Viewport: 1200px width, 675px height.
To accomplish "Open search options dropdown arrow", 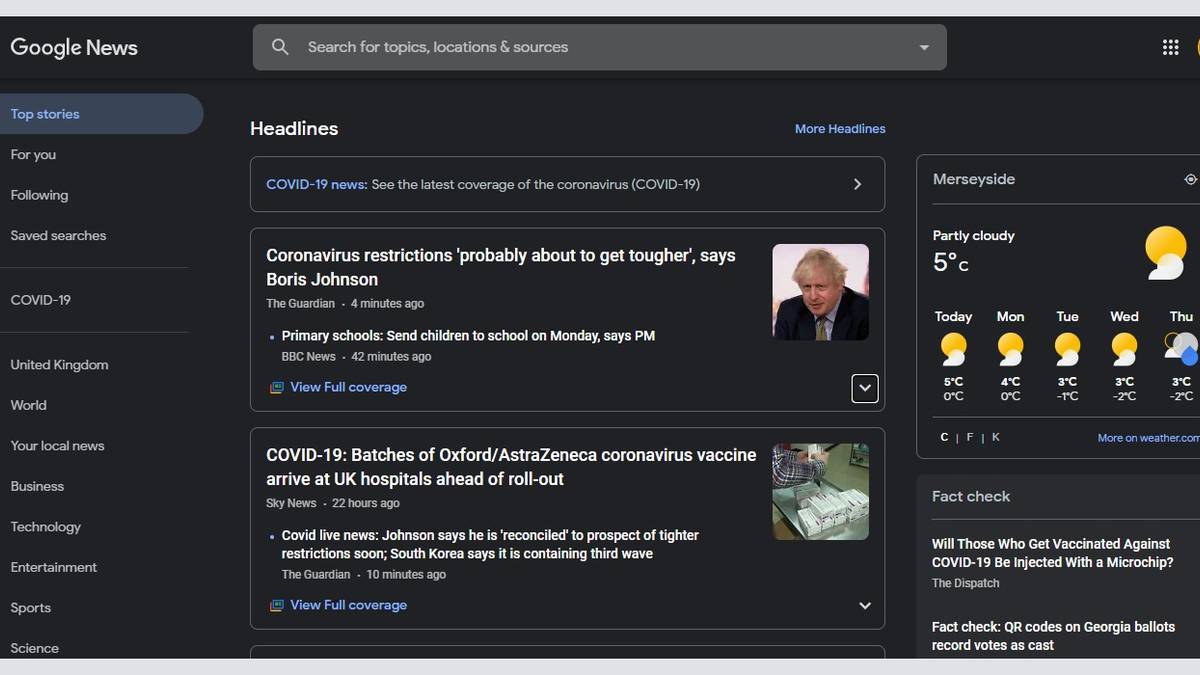I will (x=924, y=47).
